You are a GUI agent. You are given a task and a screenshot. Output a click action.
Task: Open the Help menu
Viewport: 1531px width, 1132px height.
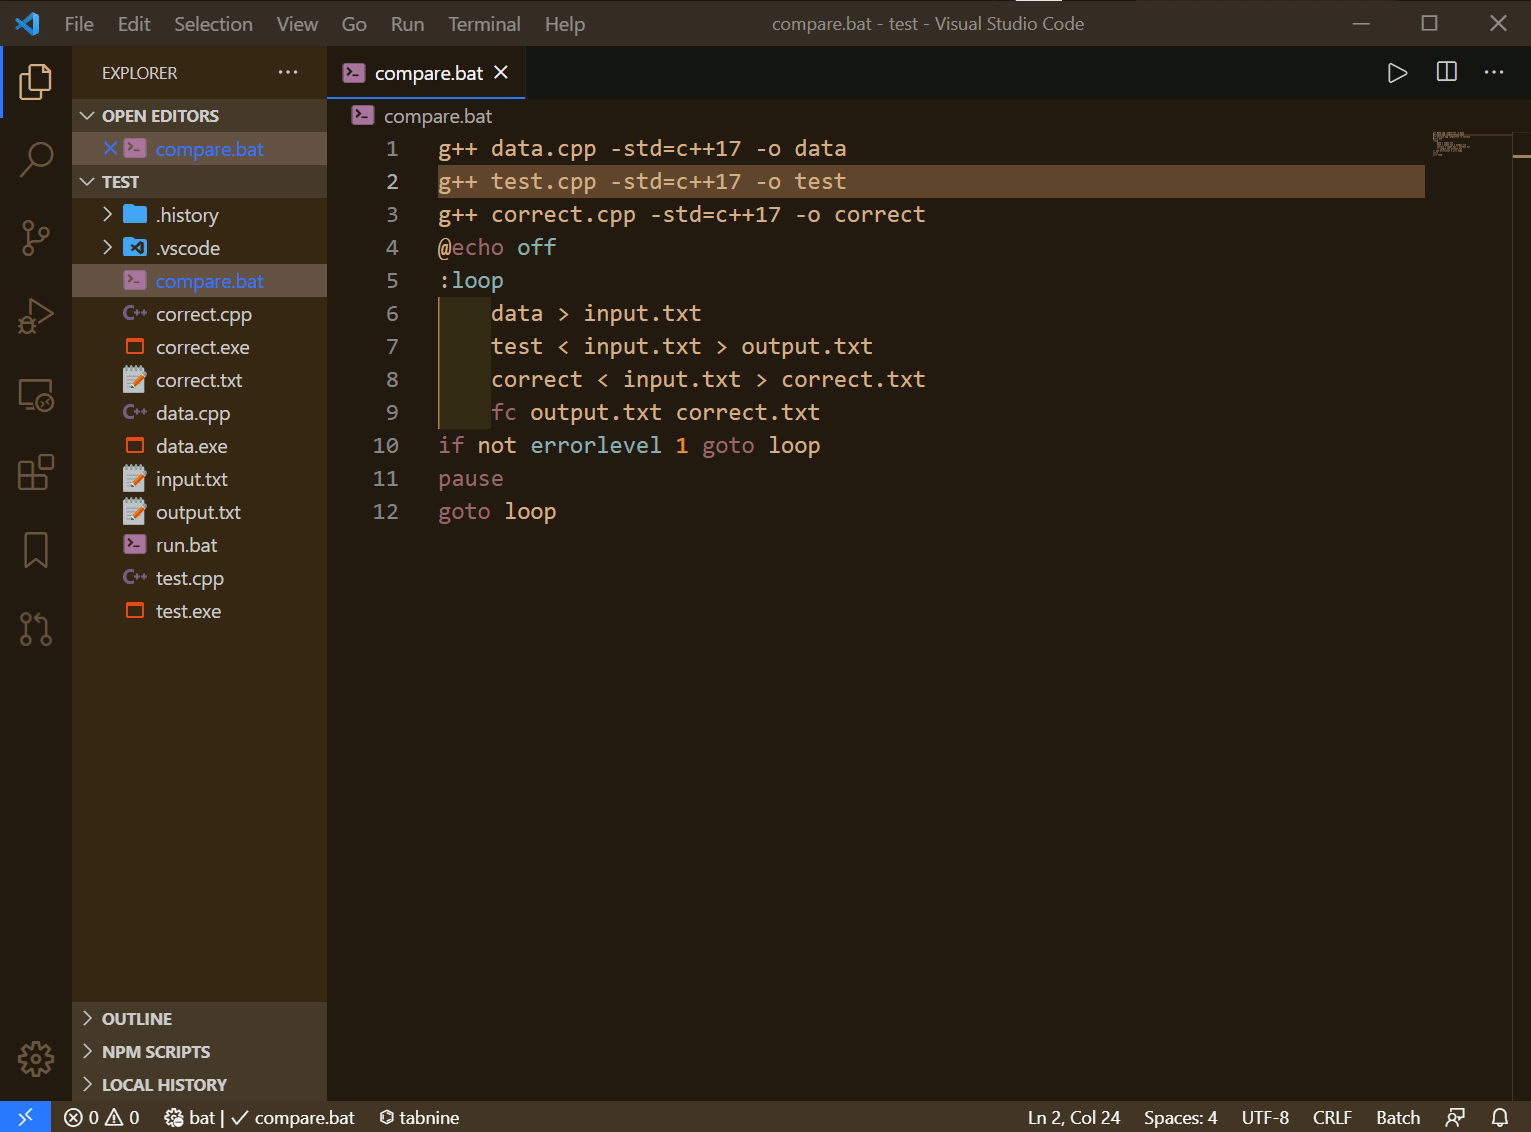[565, 24]
